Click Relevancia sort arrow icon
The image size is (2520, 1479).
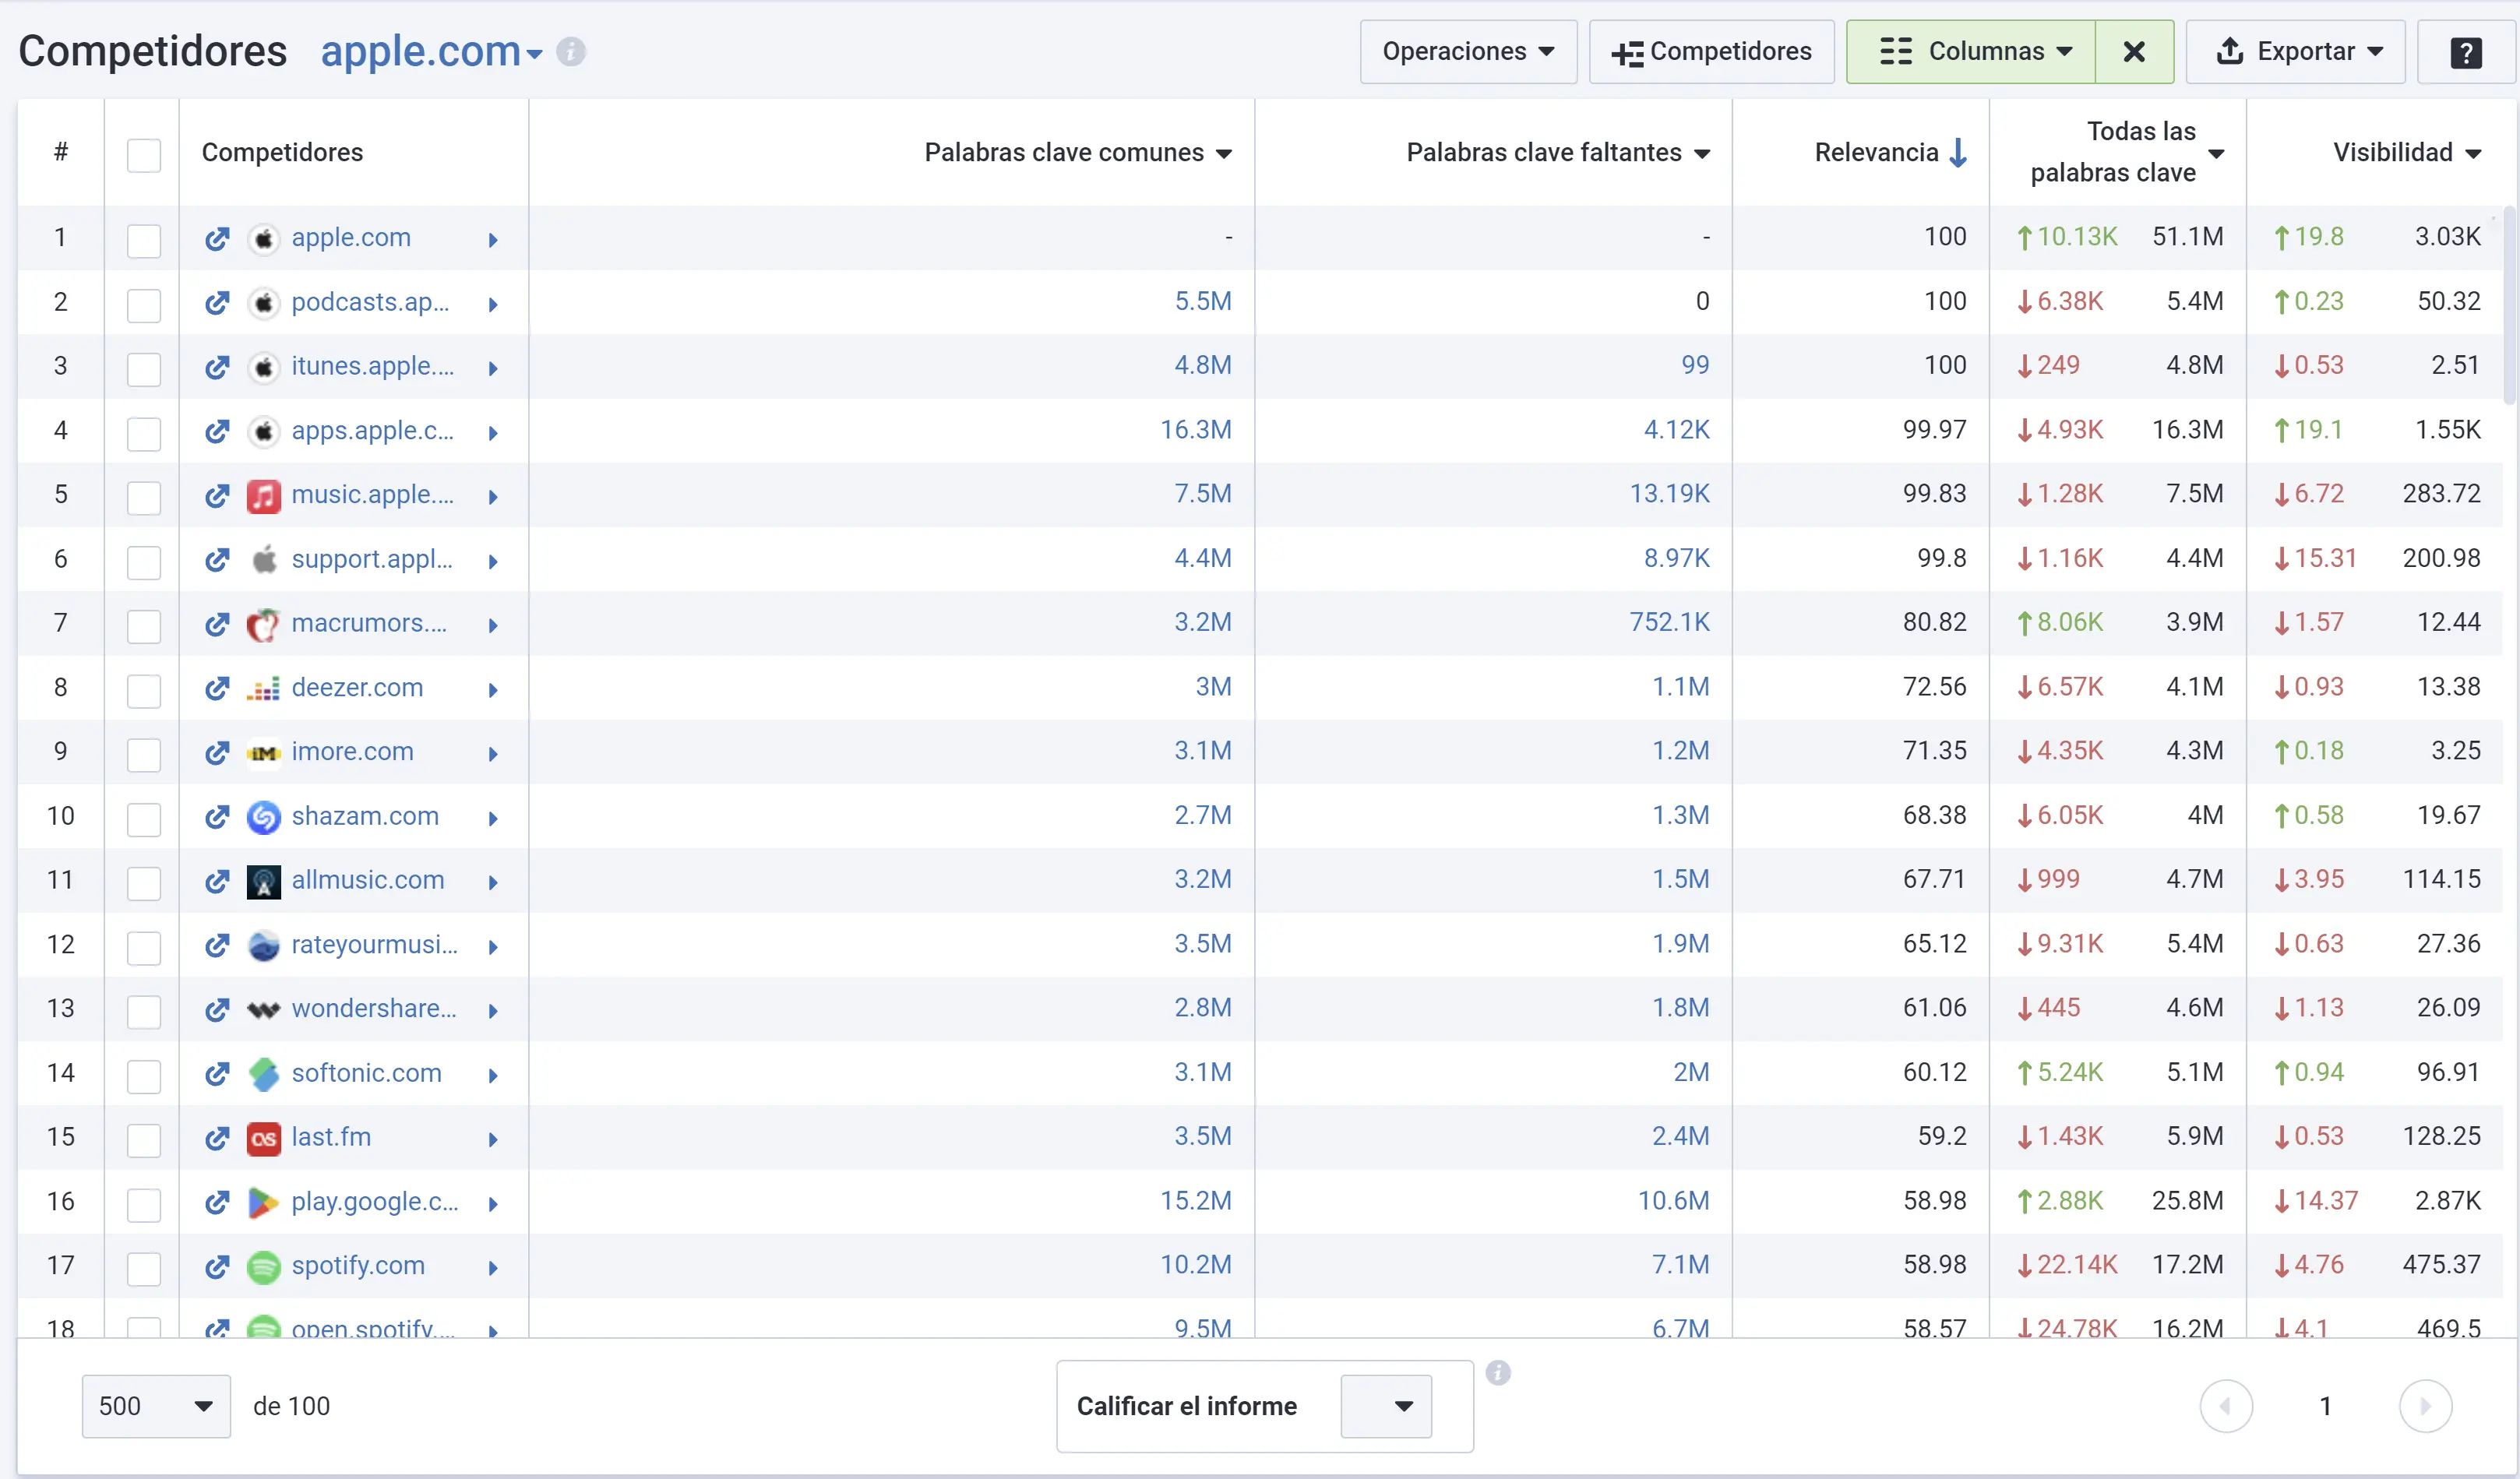click(1958, 152)
